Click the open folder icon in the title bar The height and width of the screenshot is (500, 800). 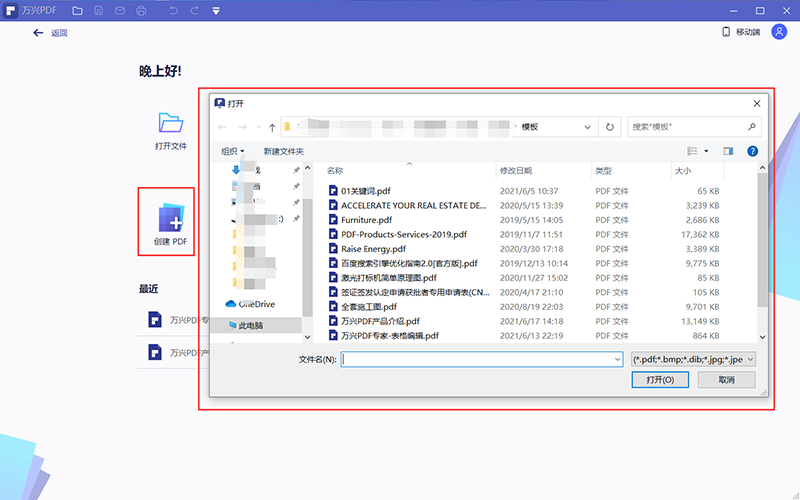pyautogui.click(x=77, y=11)
